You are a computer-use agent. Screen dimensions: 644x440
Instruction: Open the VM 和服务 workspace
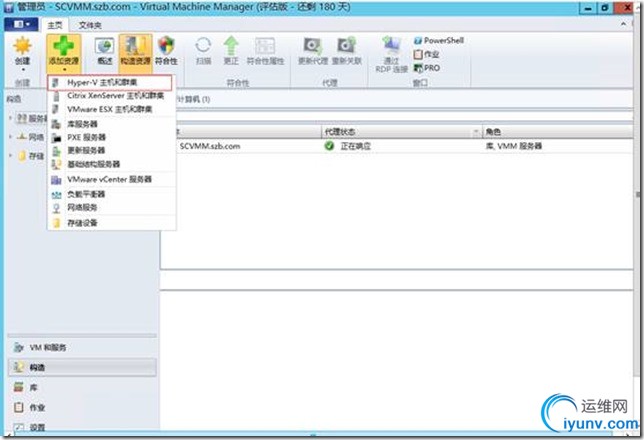tap(82, 348)
